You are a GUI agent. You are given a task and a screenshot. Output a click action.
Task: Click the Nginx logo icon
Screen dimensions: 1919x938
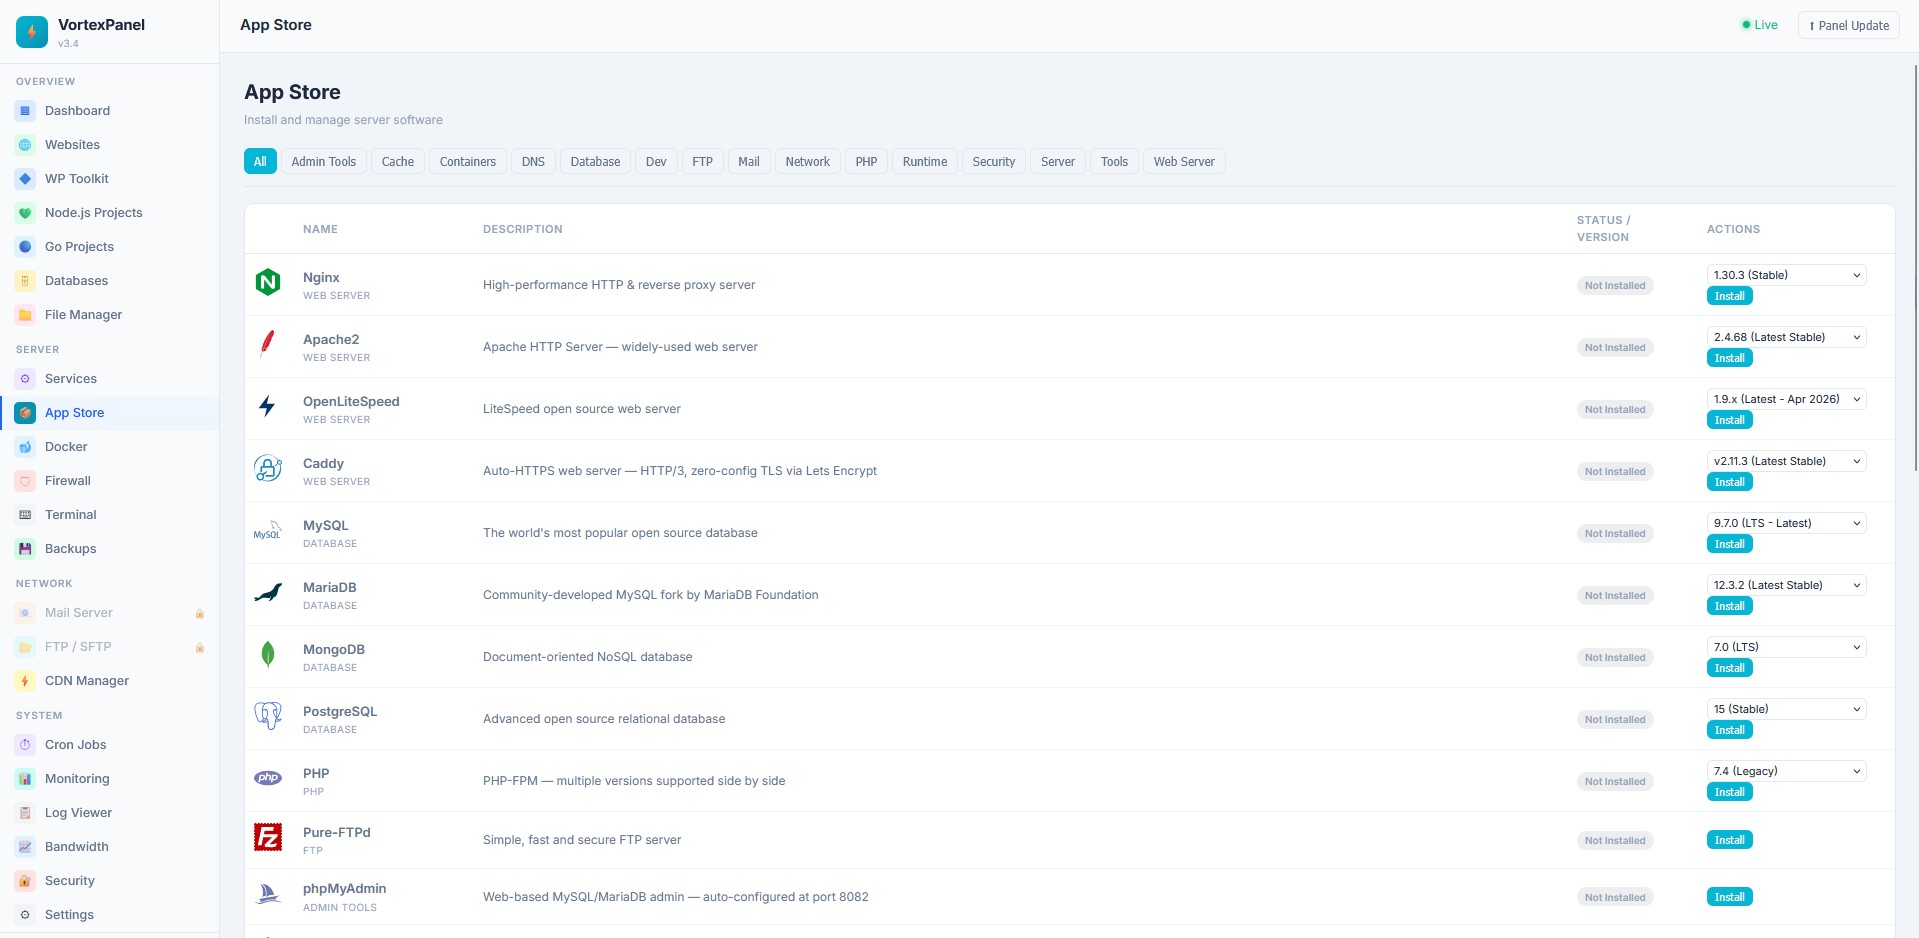pyautogui.click(x=268, y=282)
